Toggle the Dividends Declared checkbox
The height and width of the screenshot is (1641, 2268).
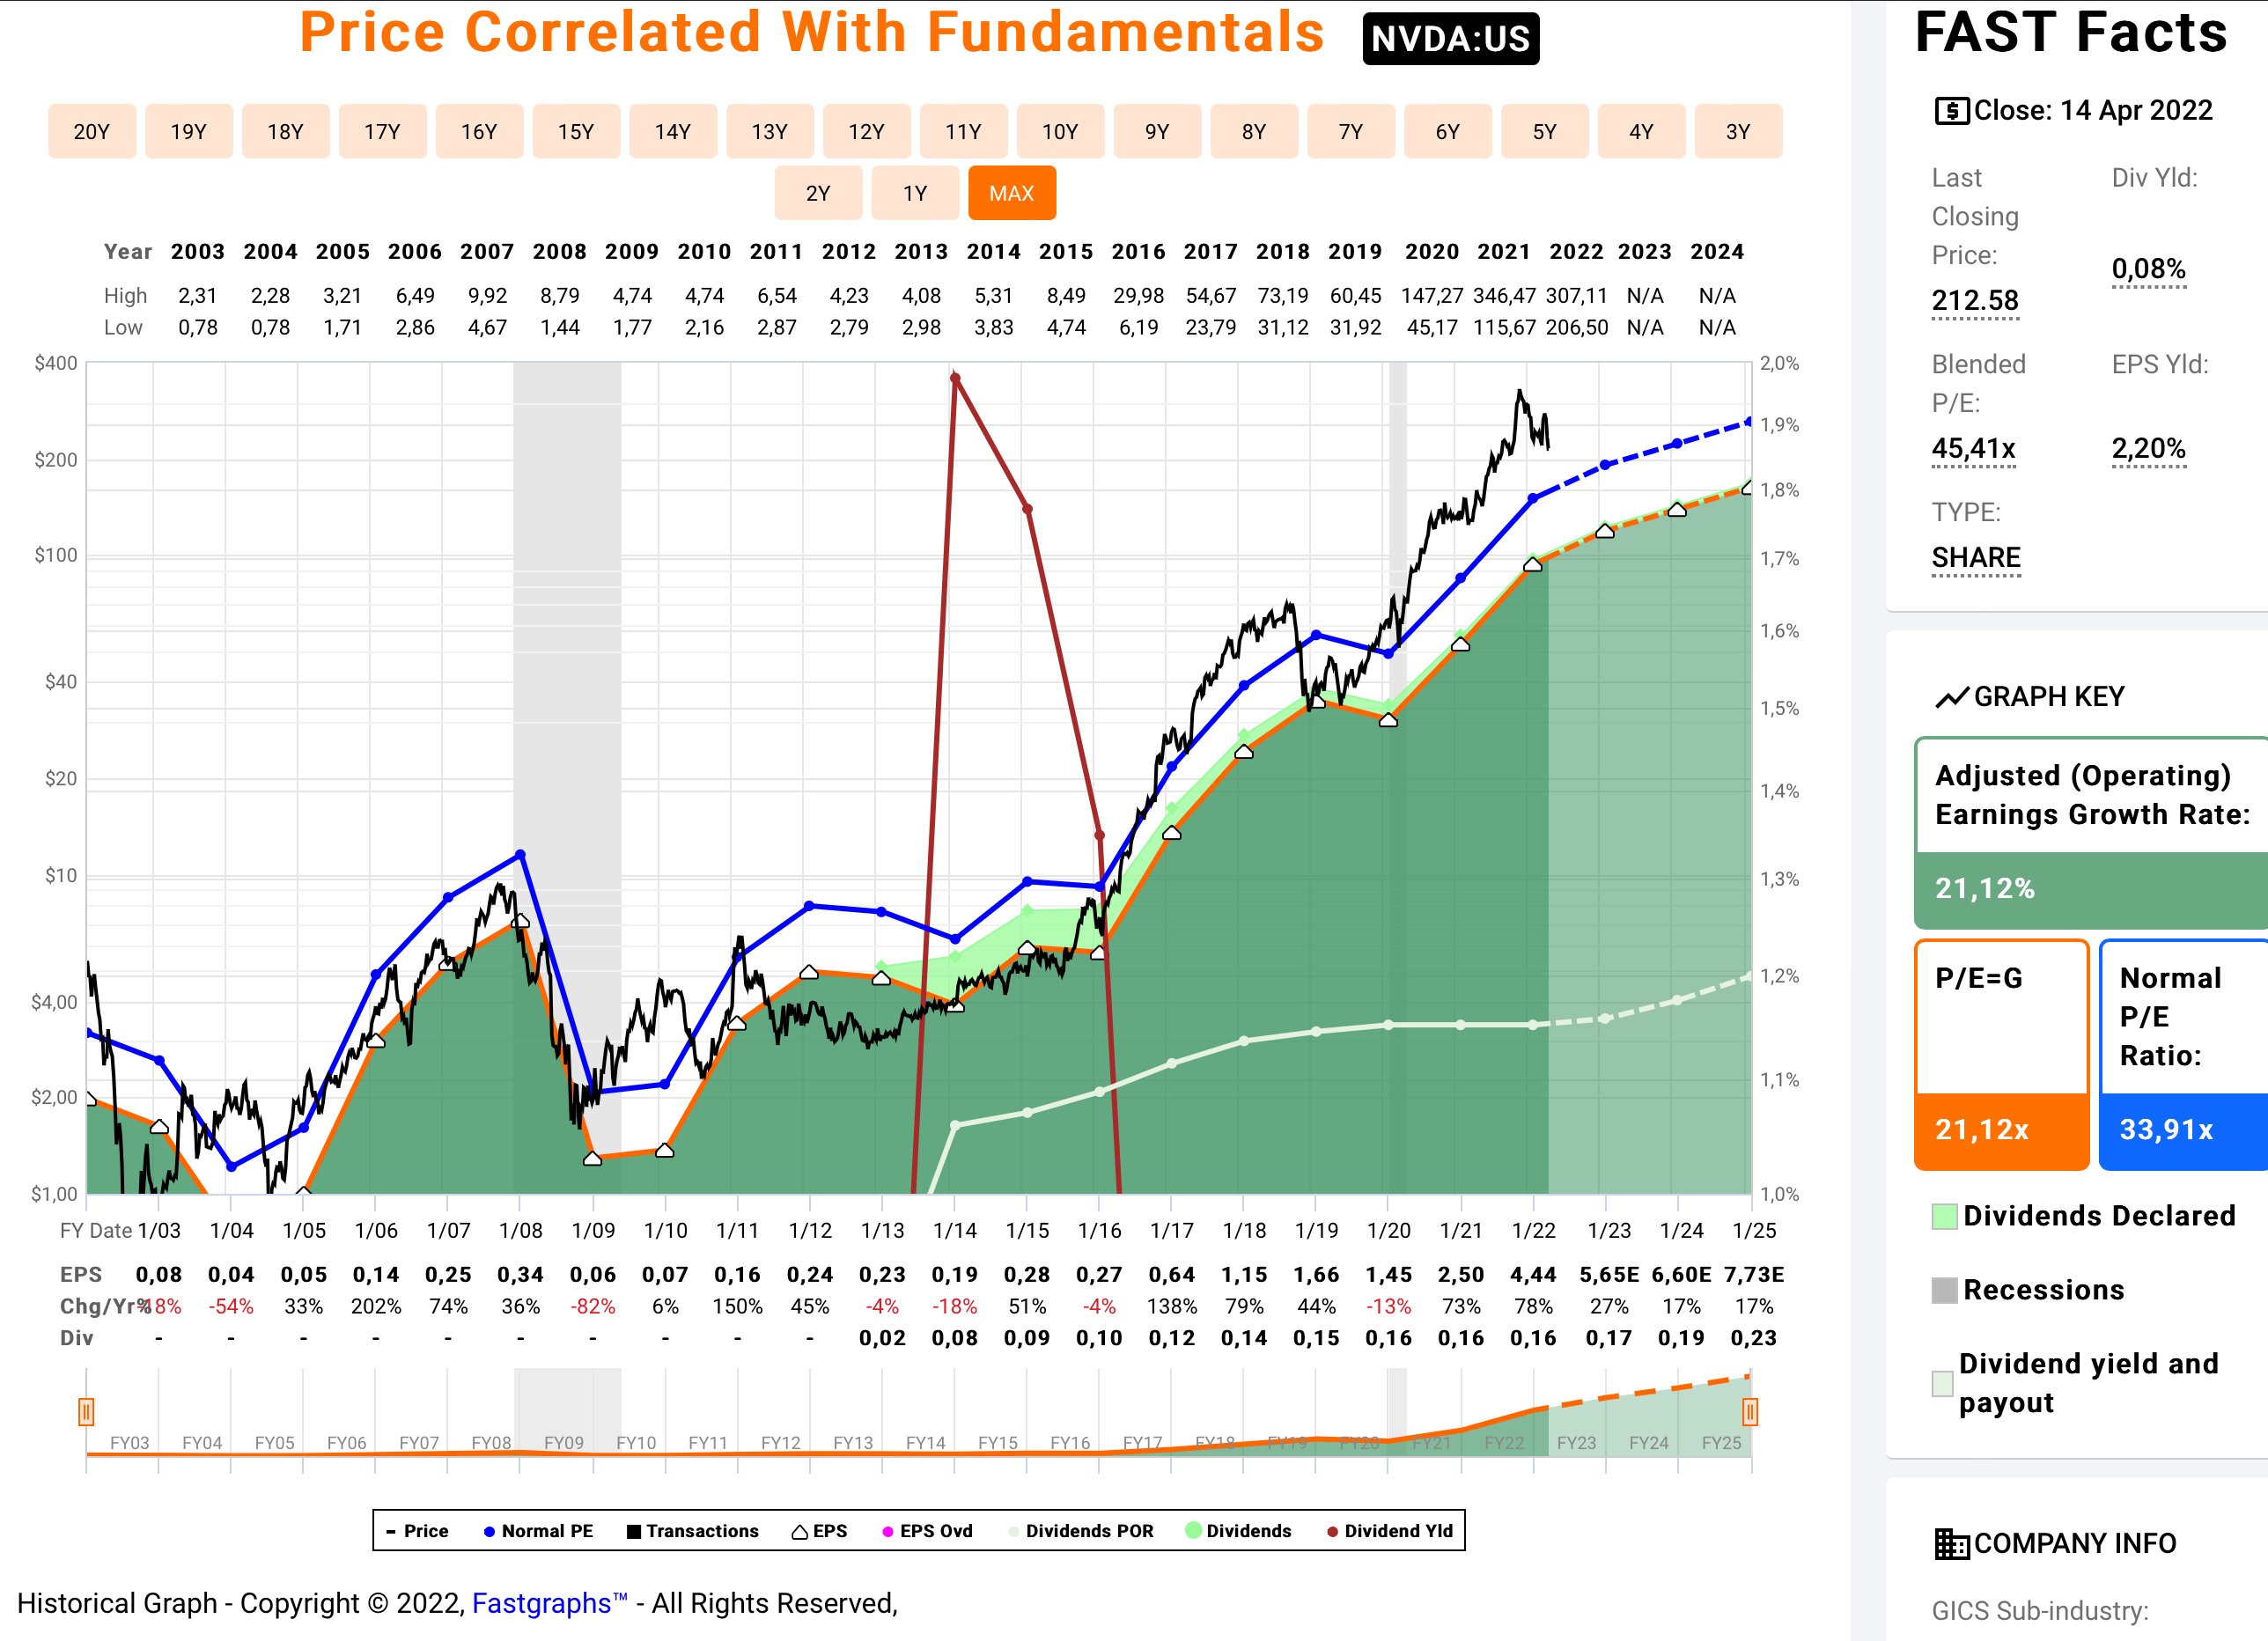pyautogui.click(x=1944, y=1217)
